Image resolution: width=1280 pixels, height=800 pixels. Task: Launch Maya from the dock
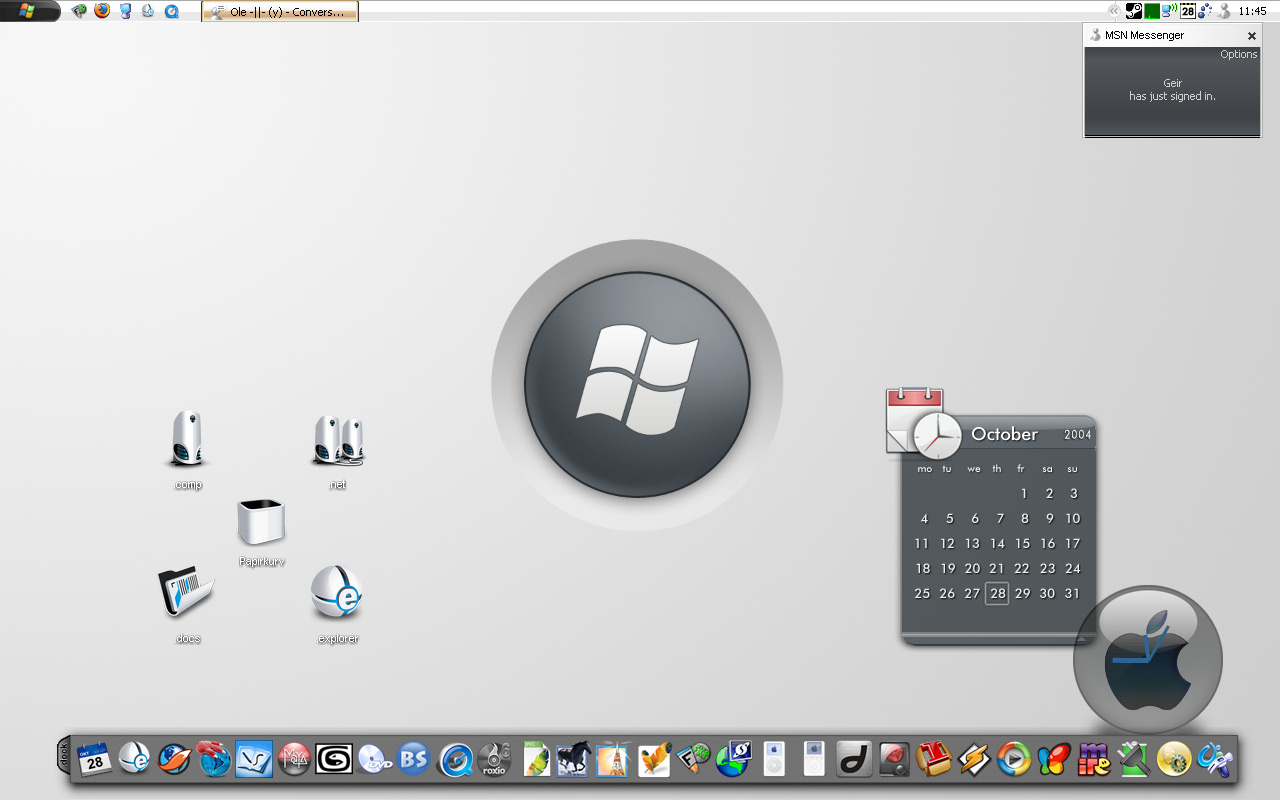click(x=294, y=760)
